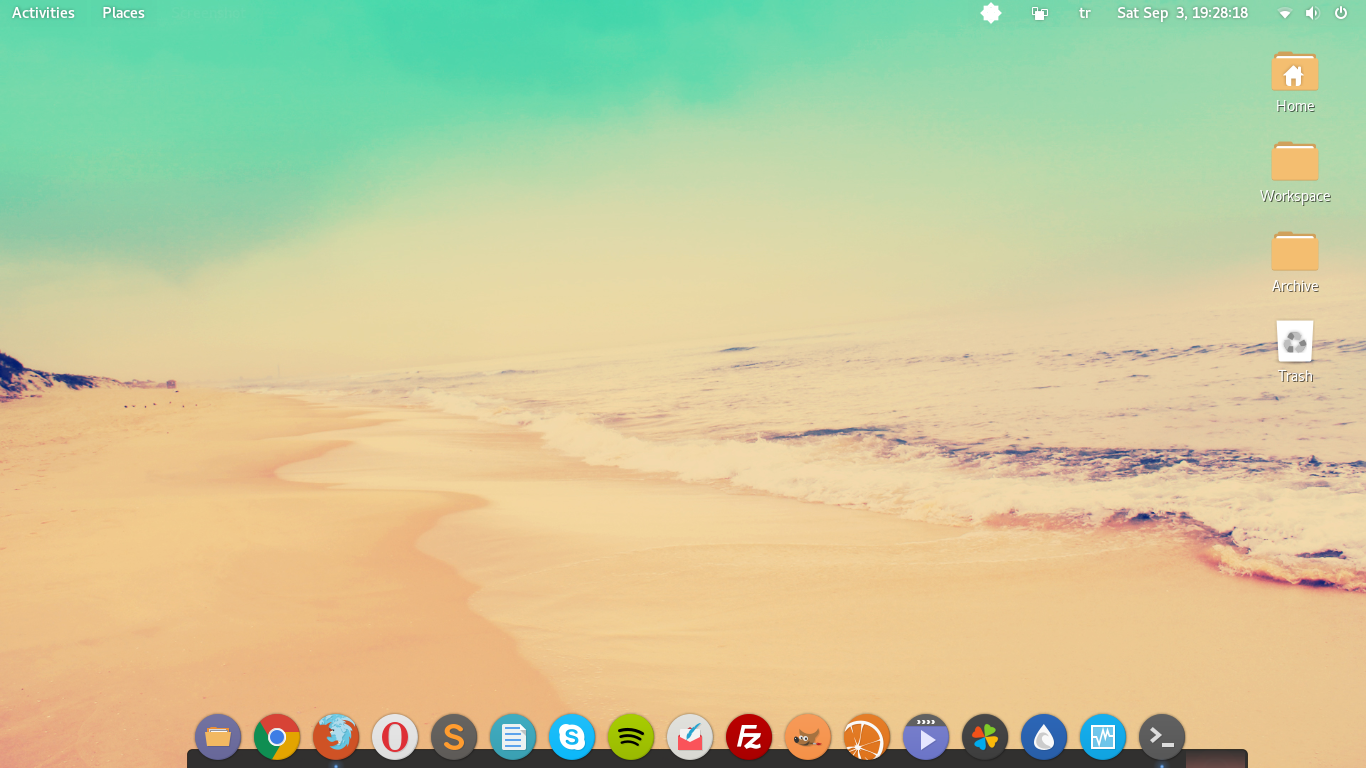Launch the Terminal from the dock
Viewport: 1366px width, 768px height.
click(1162, 737)
